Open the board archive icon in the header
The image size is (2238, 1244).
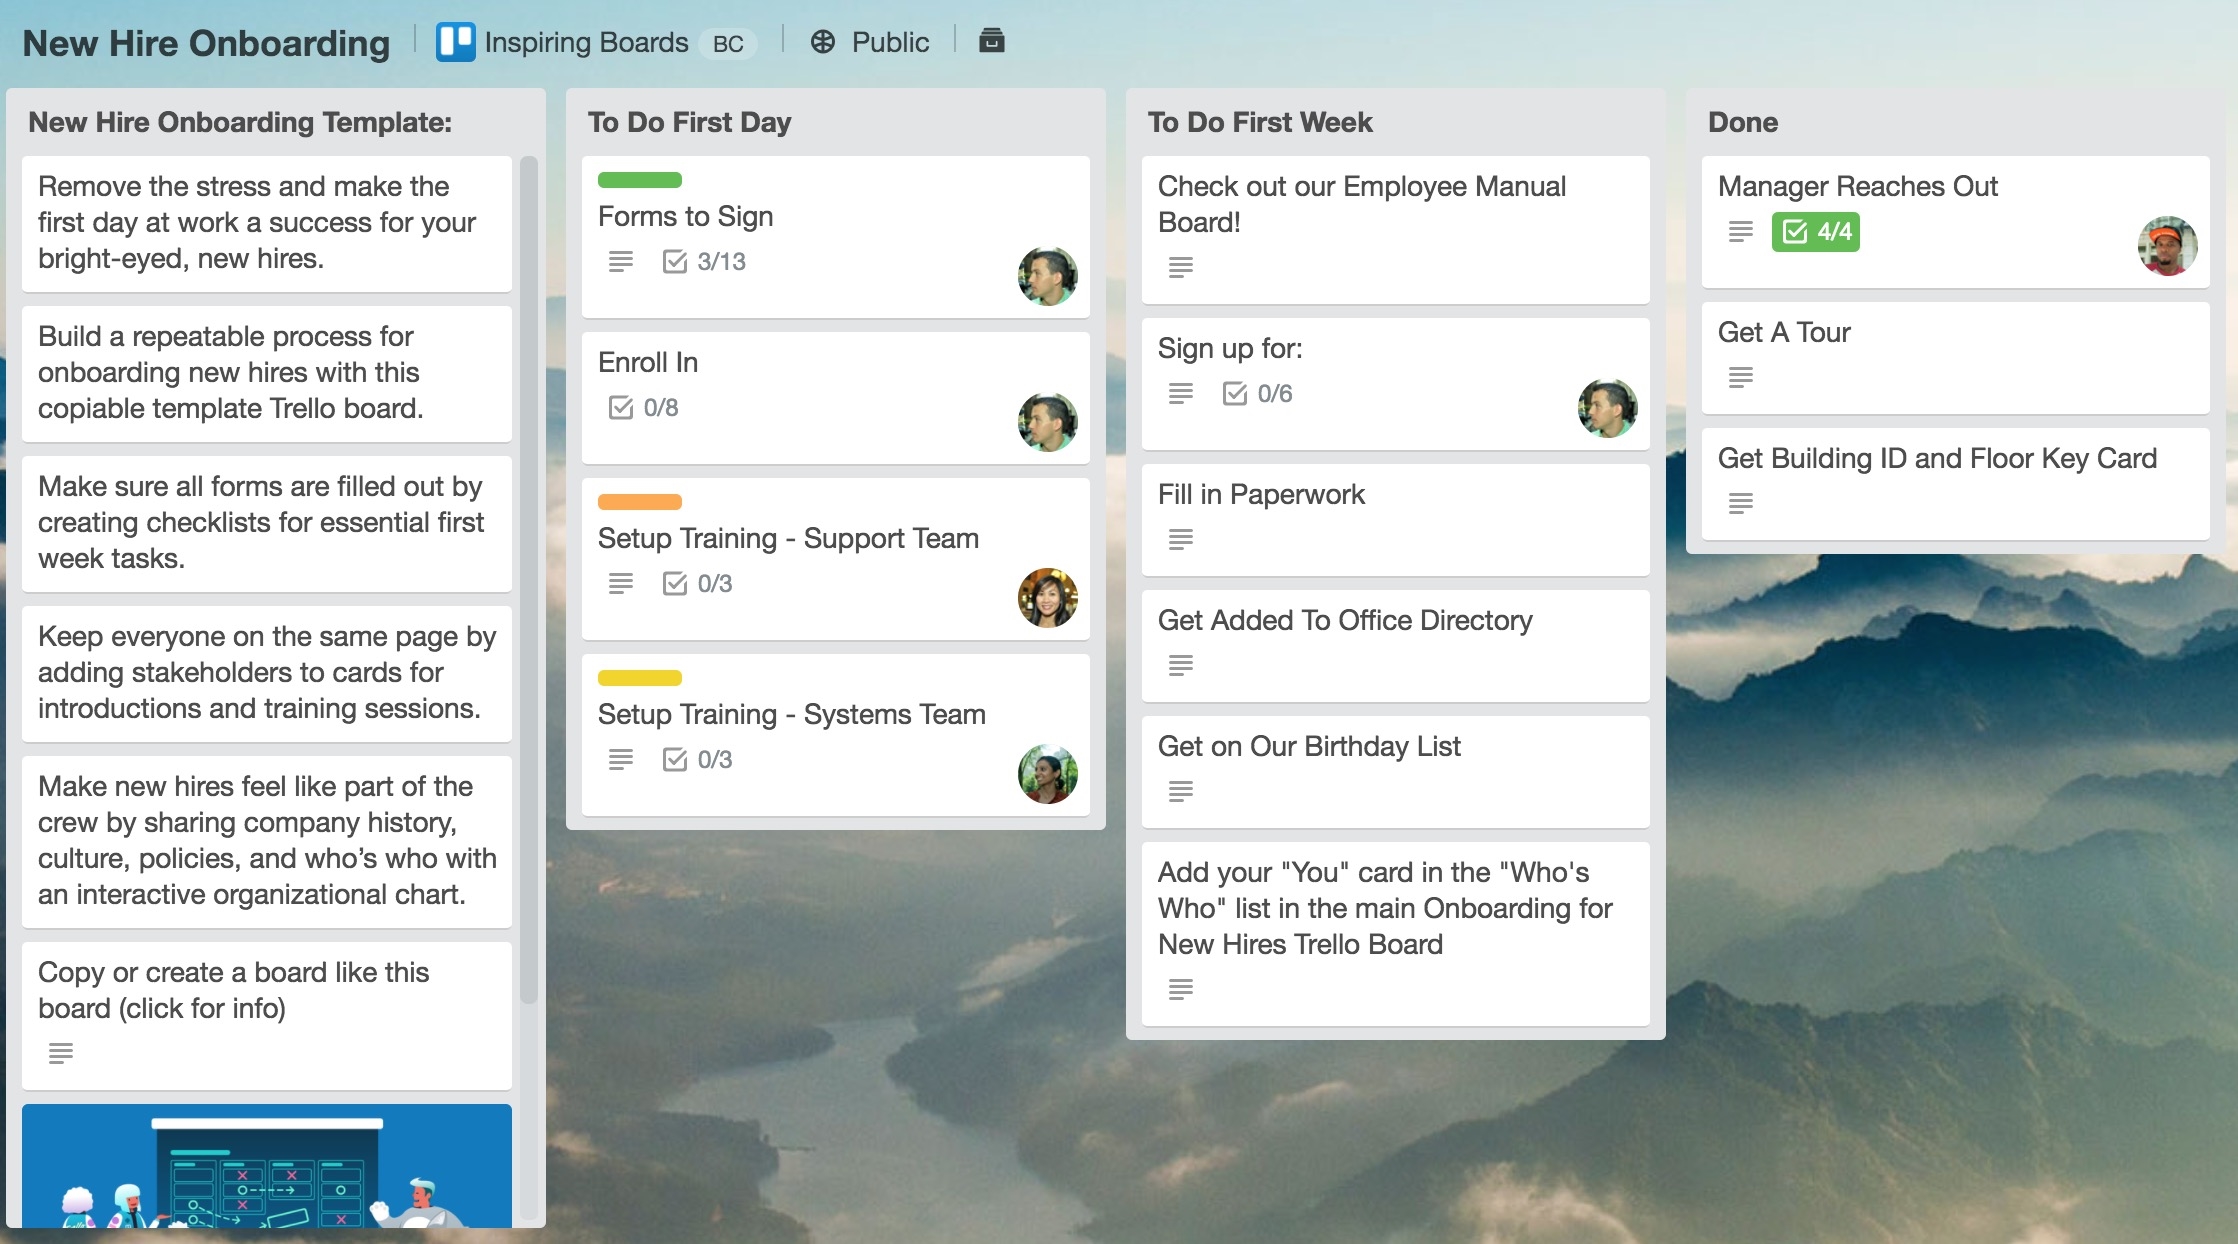point(991,41)
